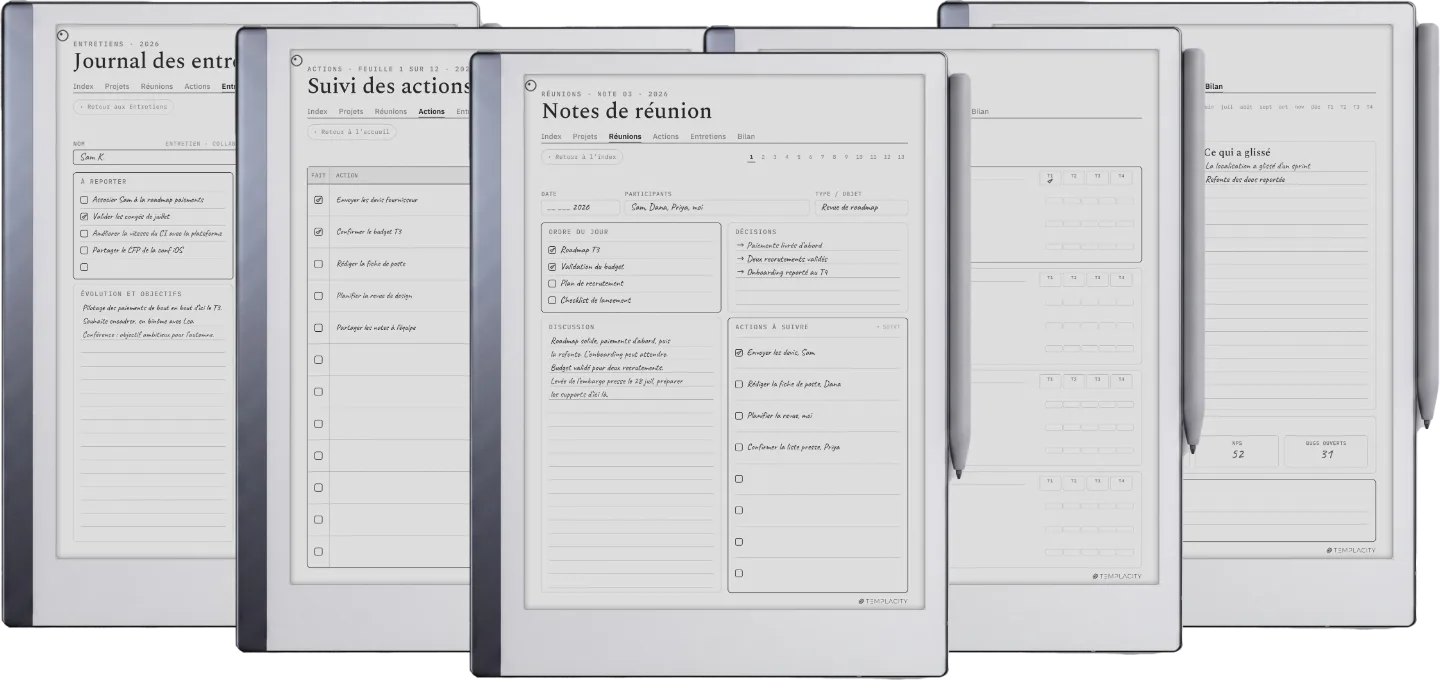
Task: Check the 'Plan de recrutement' agenda item
Action: point(552,284)
